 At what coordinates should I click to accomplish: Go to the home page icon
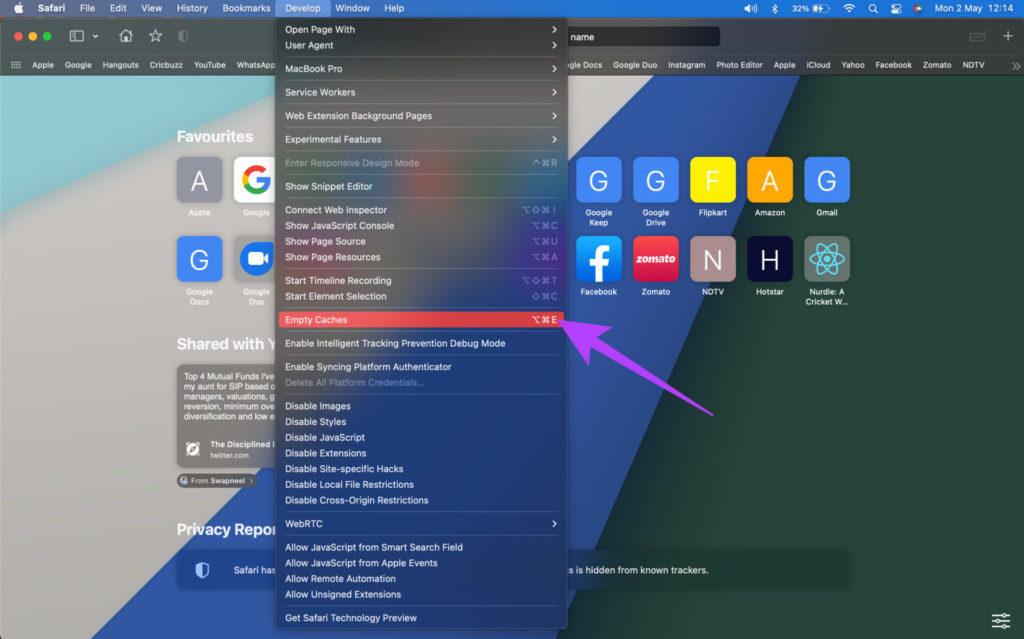(x=125, y=36)
